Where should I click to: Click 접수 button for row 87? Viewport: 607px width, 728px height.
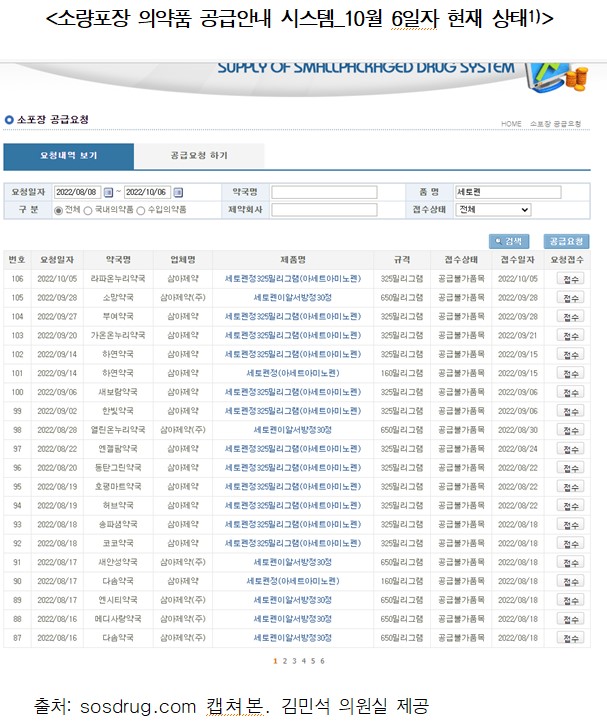[x=570, y=638]
